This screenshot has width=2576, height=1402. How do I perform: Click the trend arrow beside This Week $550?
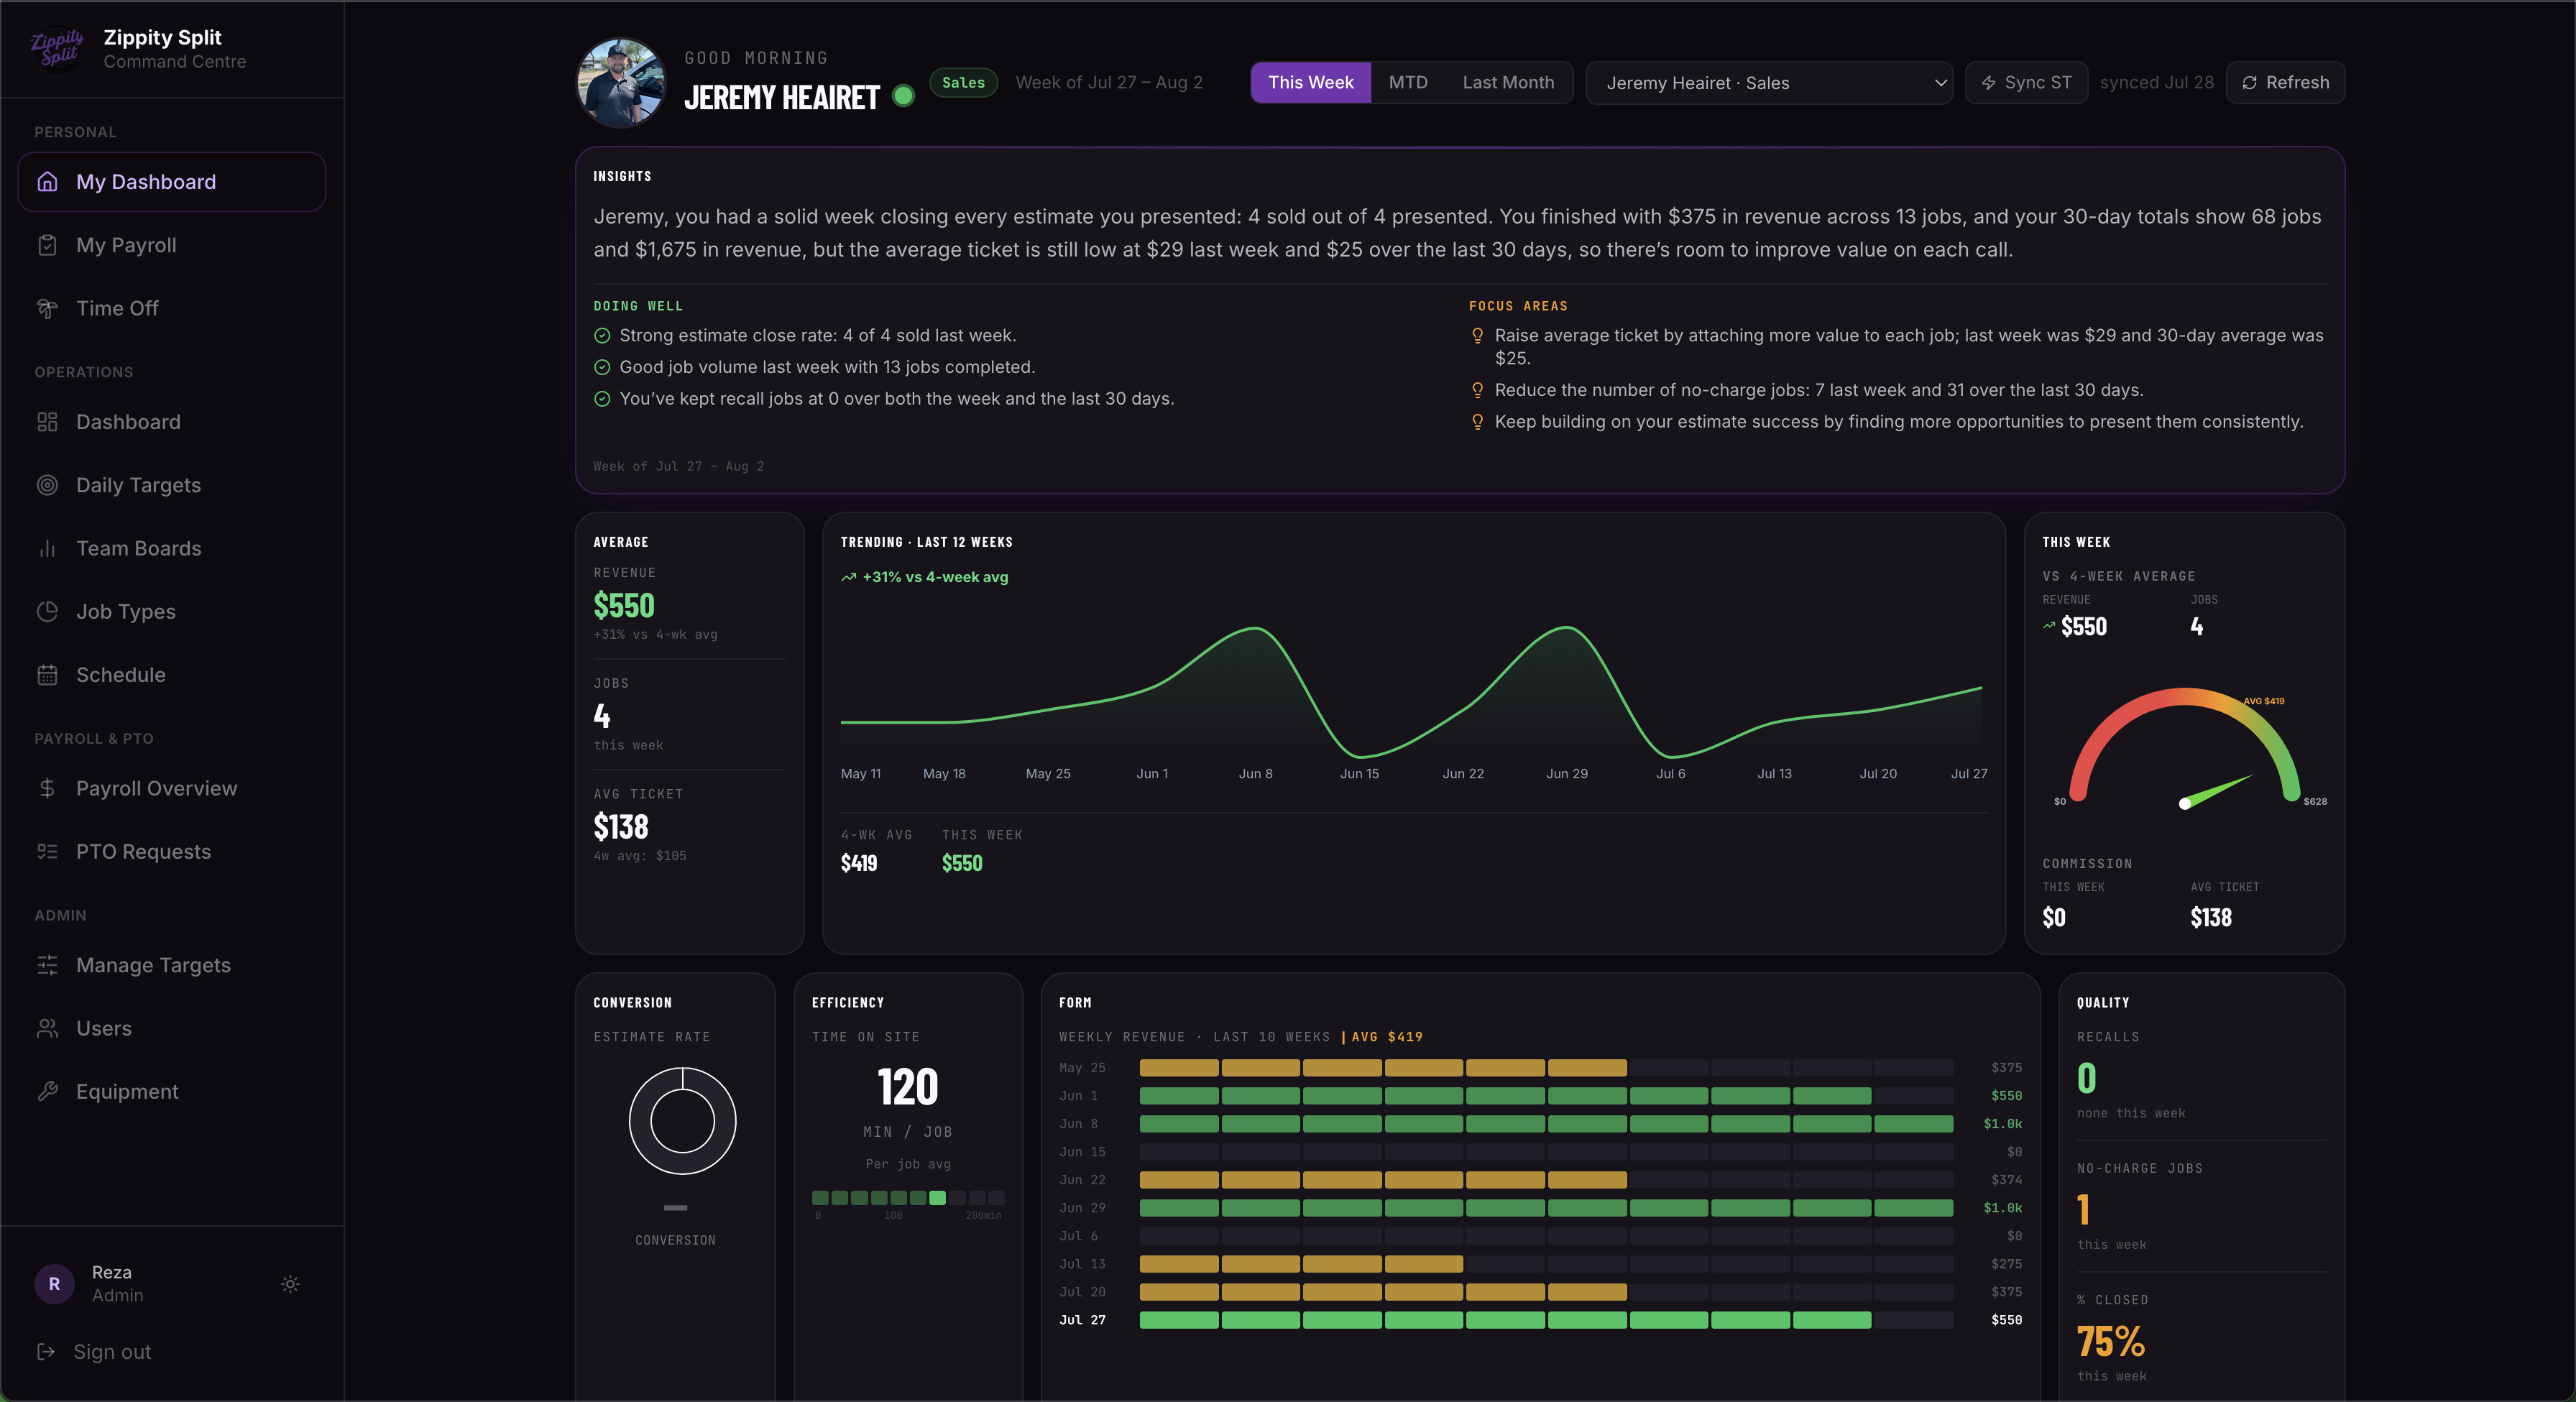tap(2049, 626)
